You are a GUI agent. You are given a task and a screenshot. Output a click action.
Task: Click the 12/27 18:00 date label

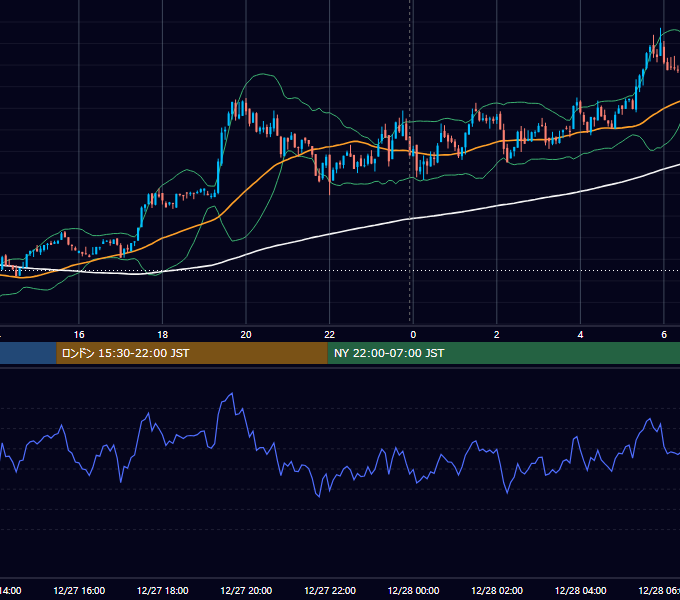[x=163, y=591]
